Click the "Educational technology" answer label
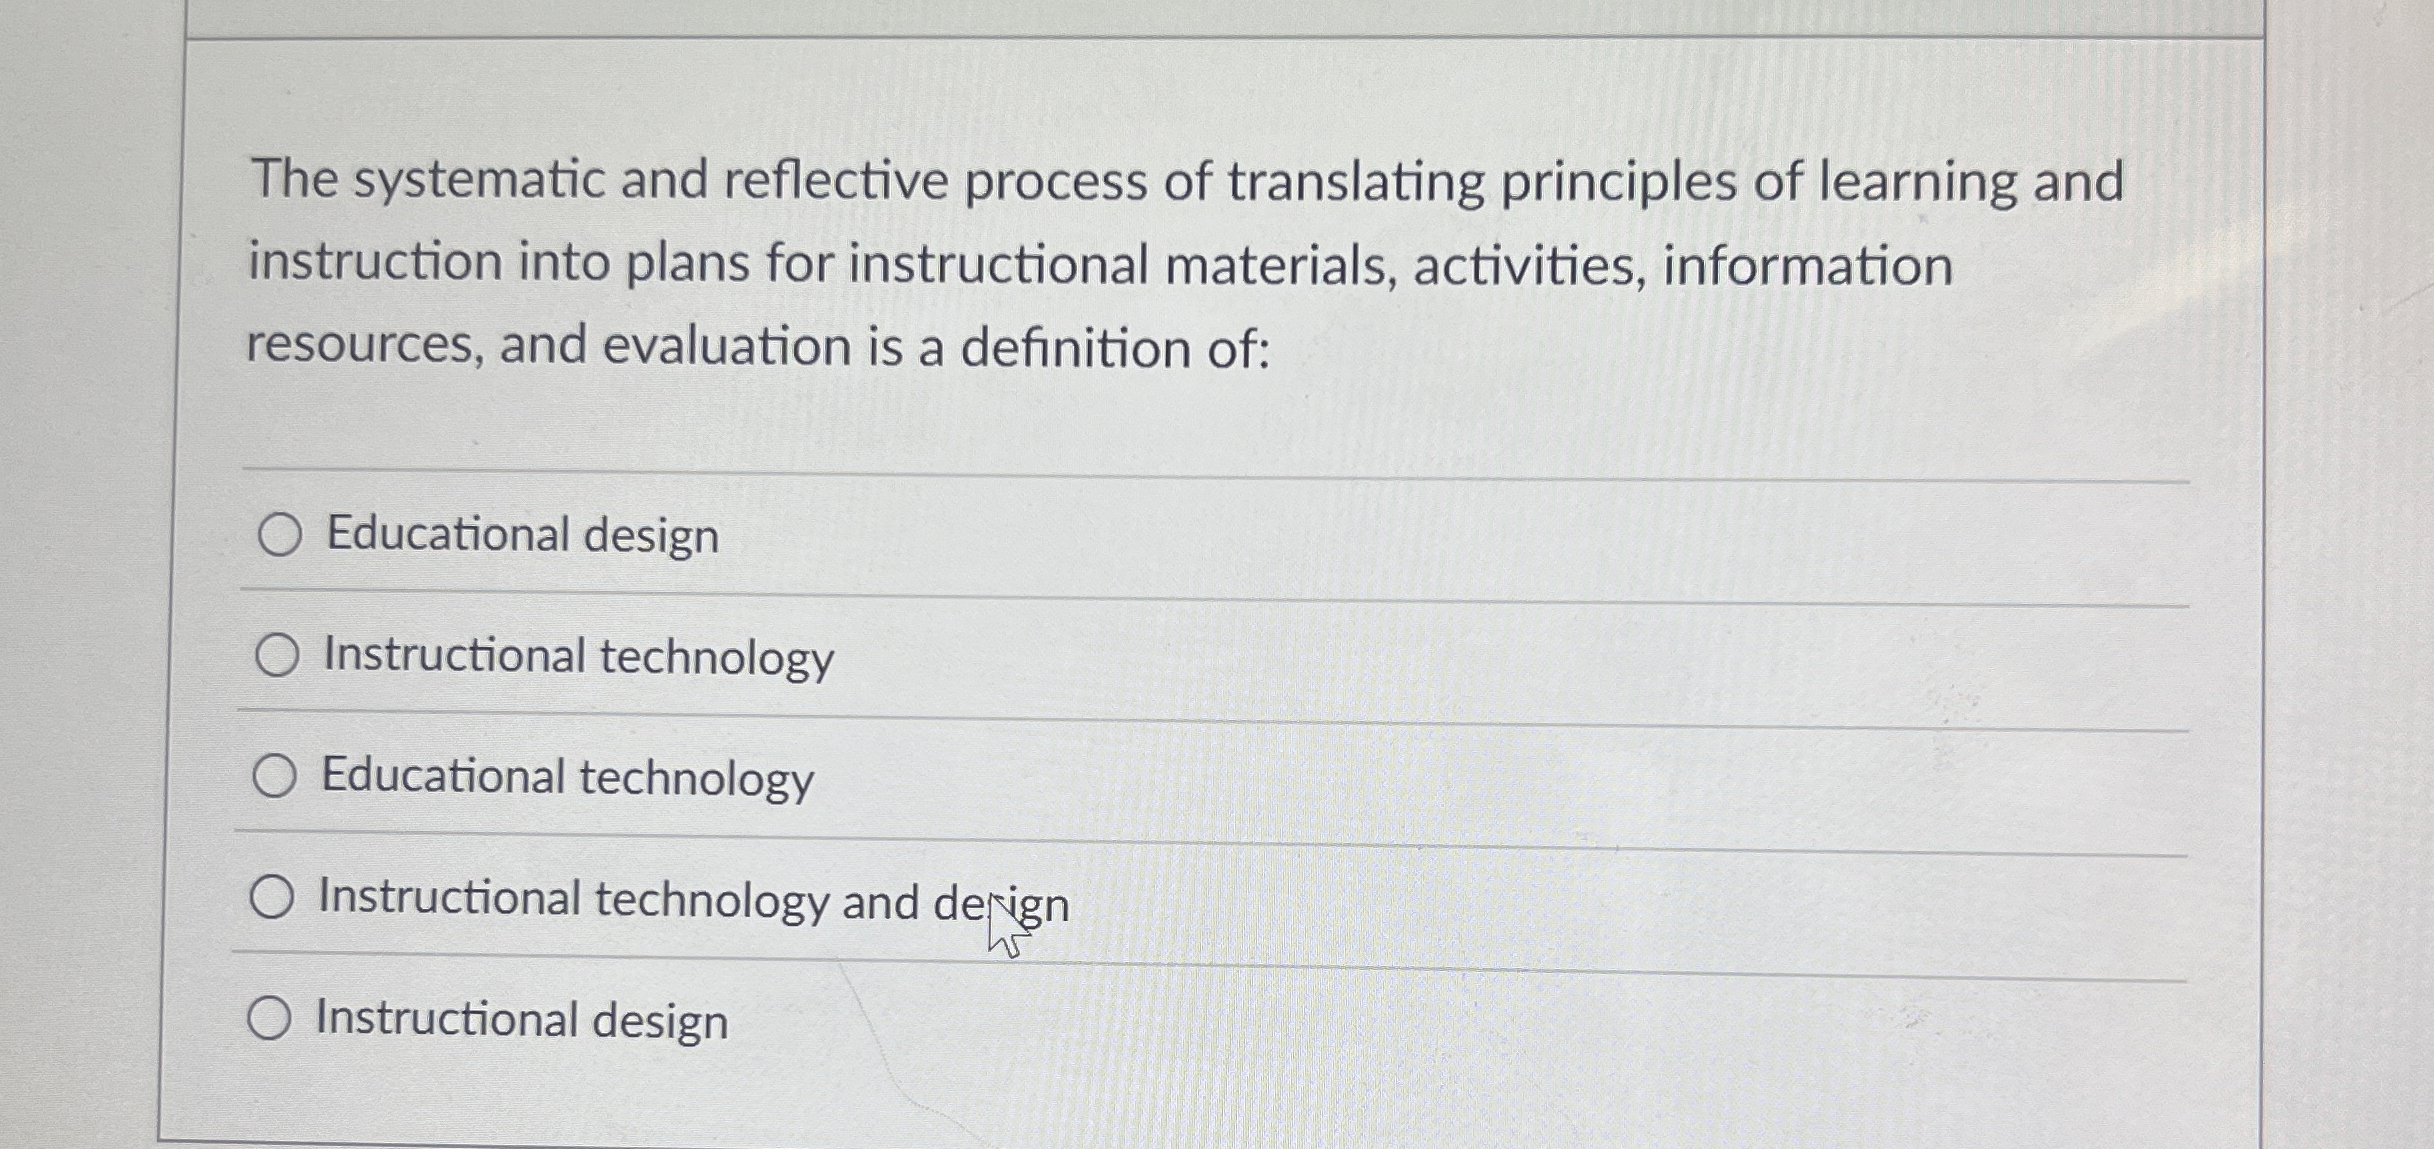This screenshot has width=2434, height=1149. pyautogui.click(x=567, y=778)
